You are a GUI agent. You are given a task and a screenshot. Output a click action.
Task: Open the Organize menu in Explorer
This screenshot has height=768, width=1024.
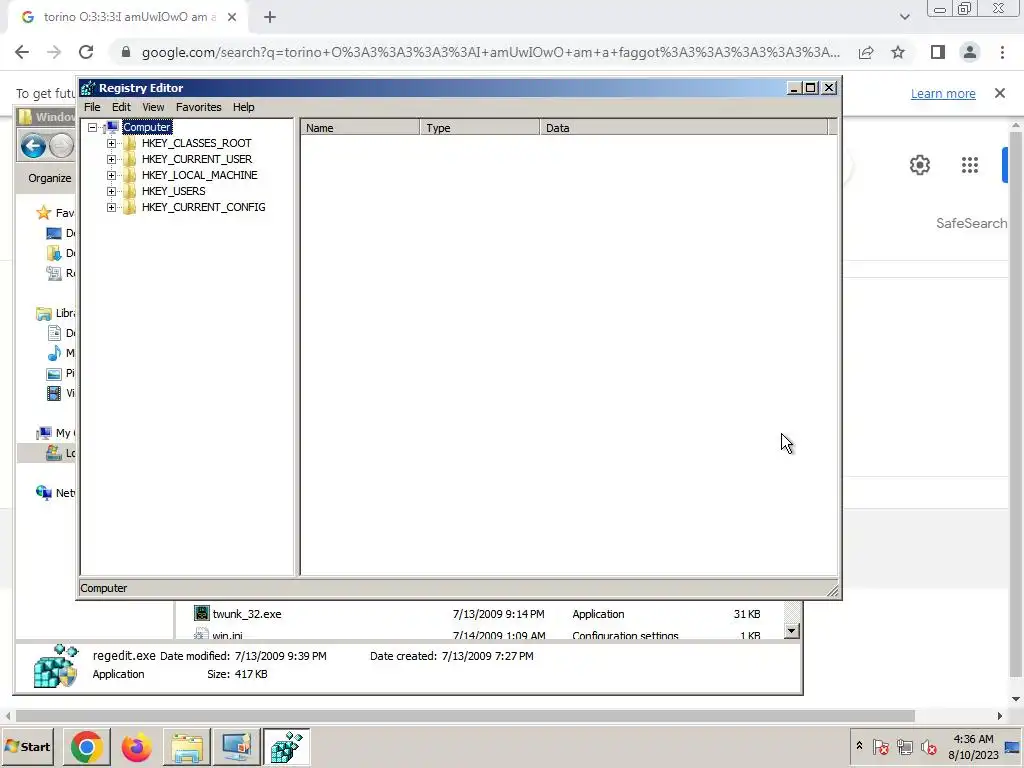pyautogui.click(x=50, y=178)
